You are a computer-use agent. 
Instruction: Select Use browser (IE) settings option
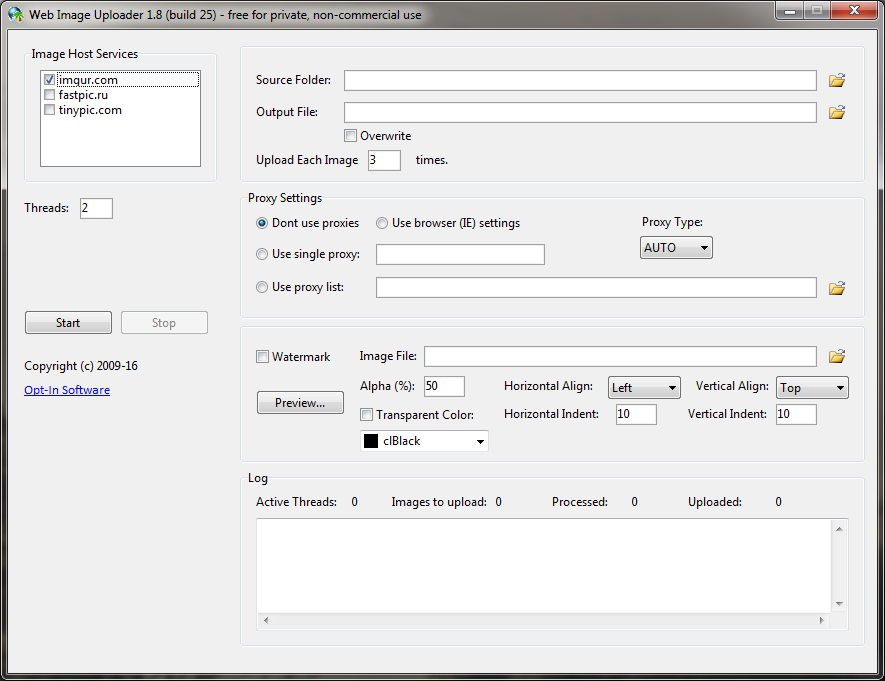[382, 223]
